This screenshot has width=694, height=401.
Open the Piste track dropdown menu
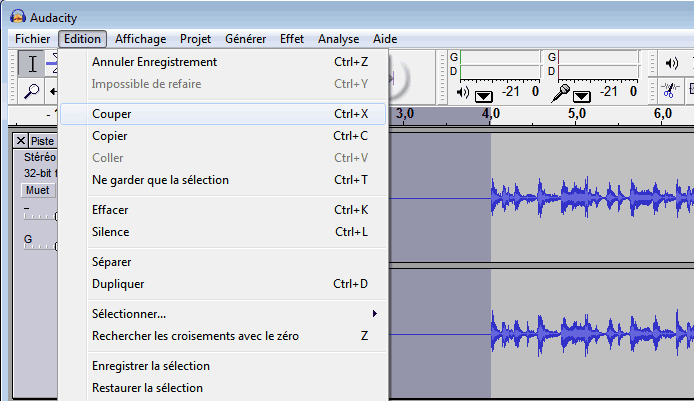pos(43,141)
